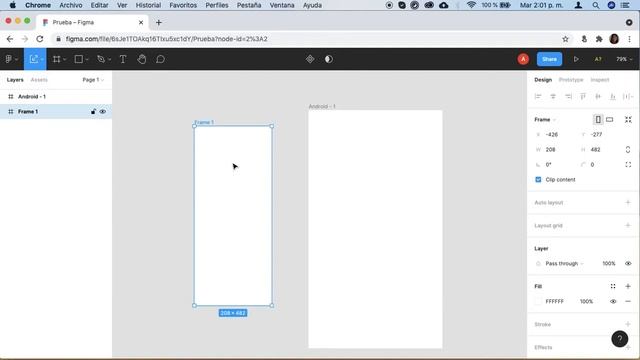Screen dimensions: 640x360
Task: Add auto layout with plus icon
Action: [628, 202]
